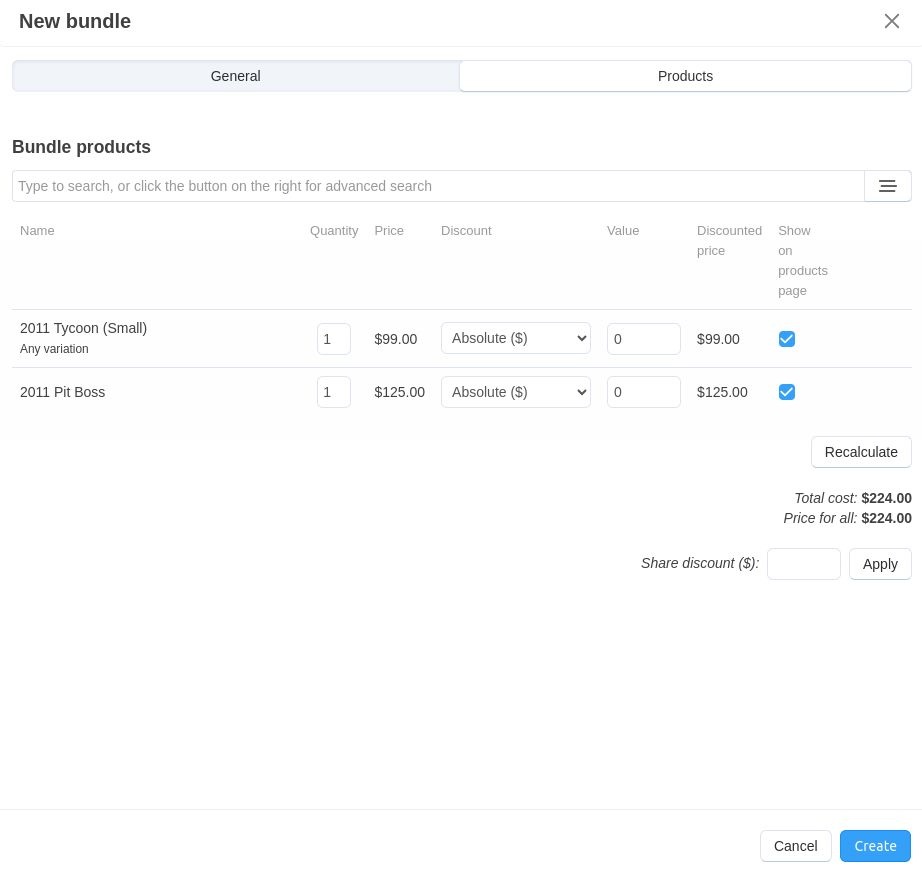Edit quantity field for 2011 Pit Boss
The image size is (922, 878).
click(x=333, y=392)
